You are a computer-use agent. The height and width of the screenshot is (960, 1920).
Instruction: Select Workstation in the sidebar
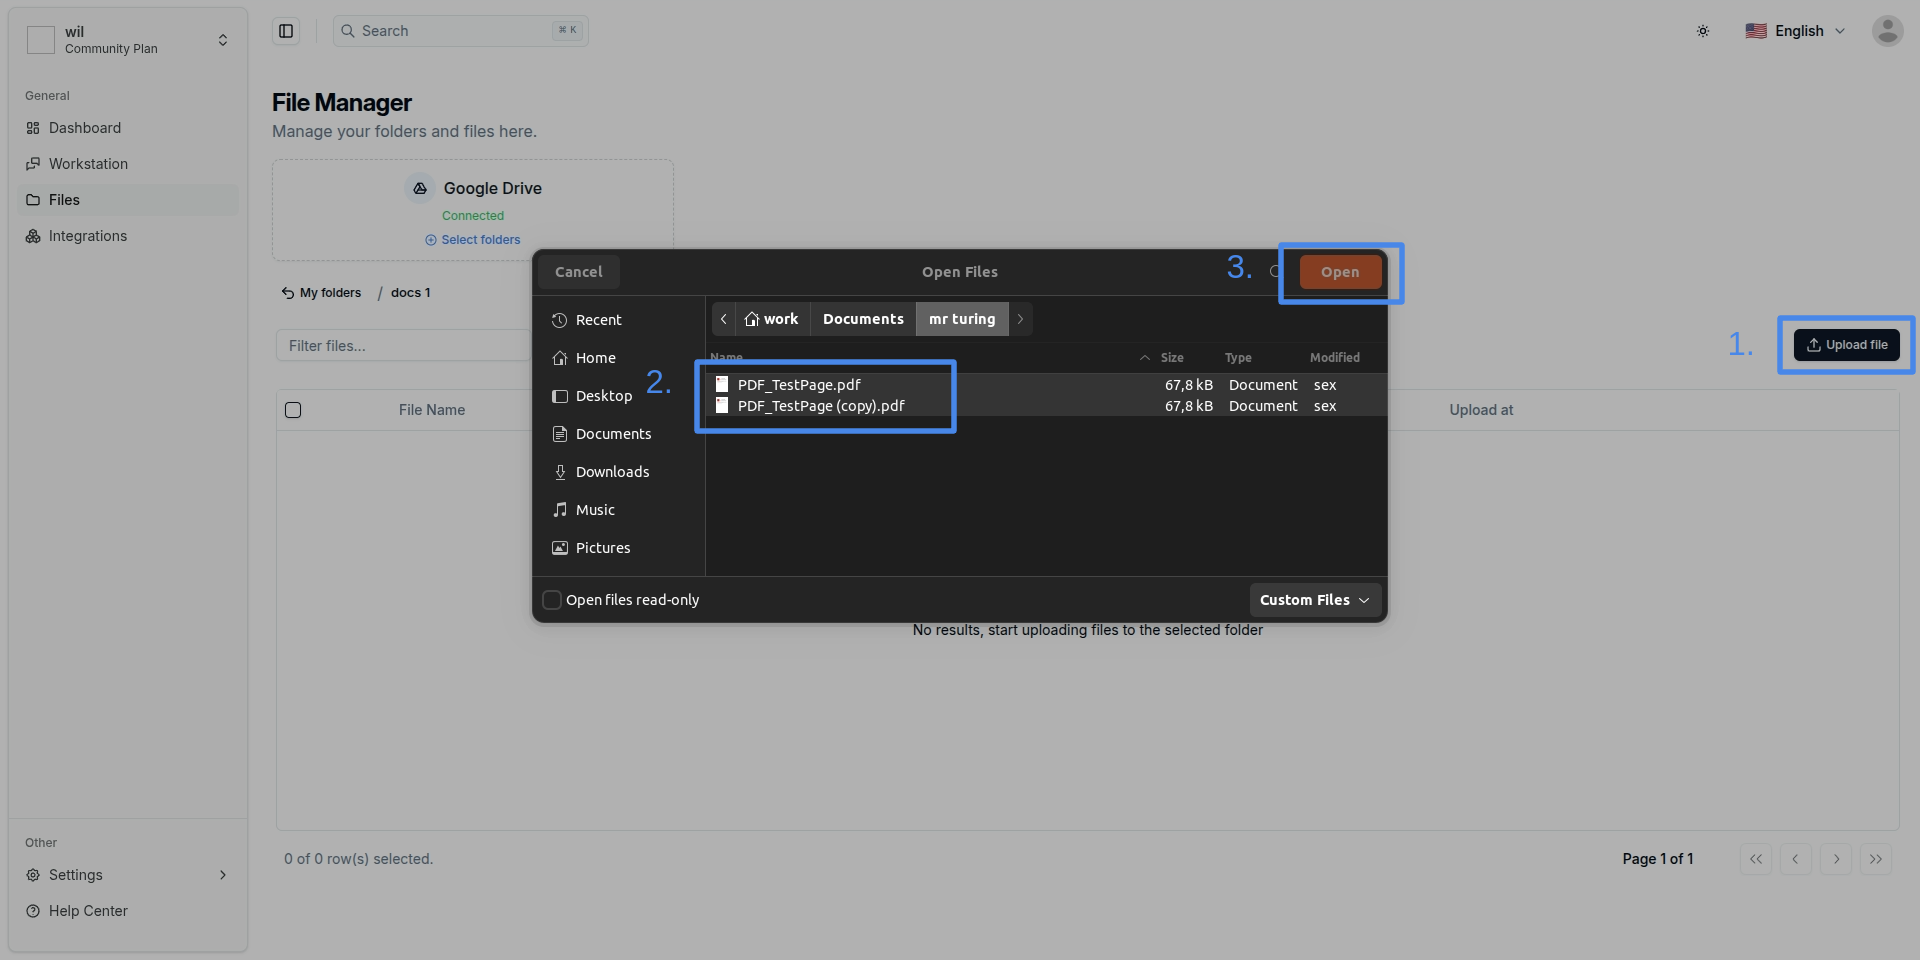pos(88,164)
